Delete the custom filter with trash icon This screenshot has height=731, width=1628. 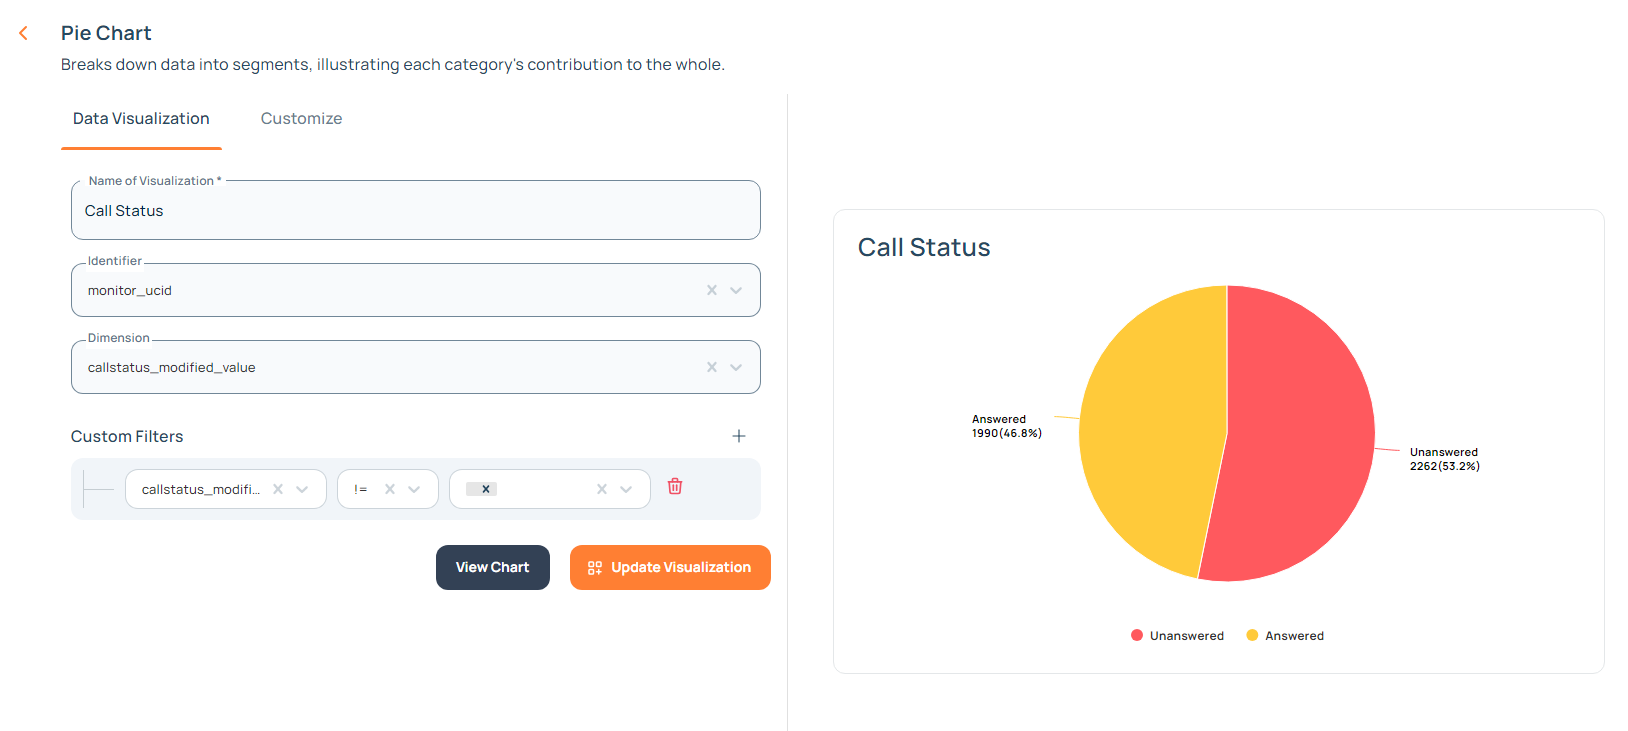[675, 487]
